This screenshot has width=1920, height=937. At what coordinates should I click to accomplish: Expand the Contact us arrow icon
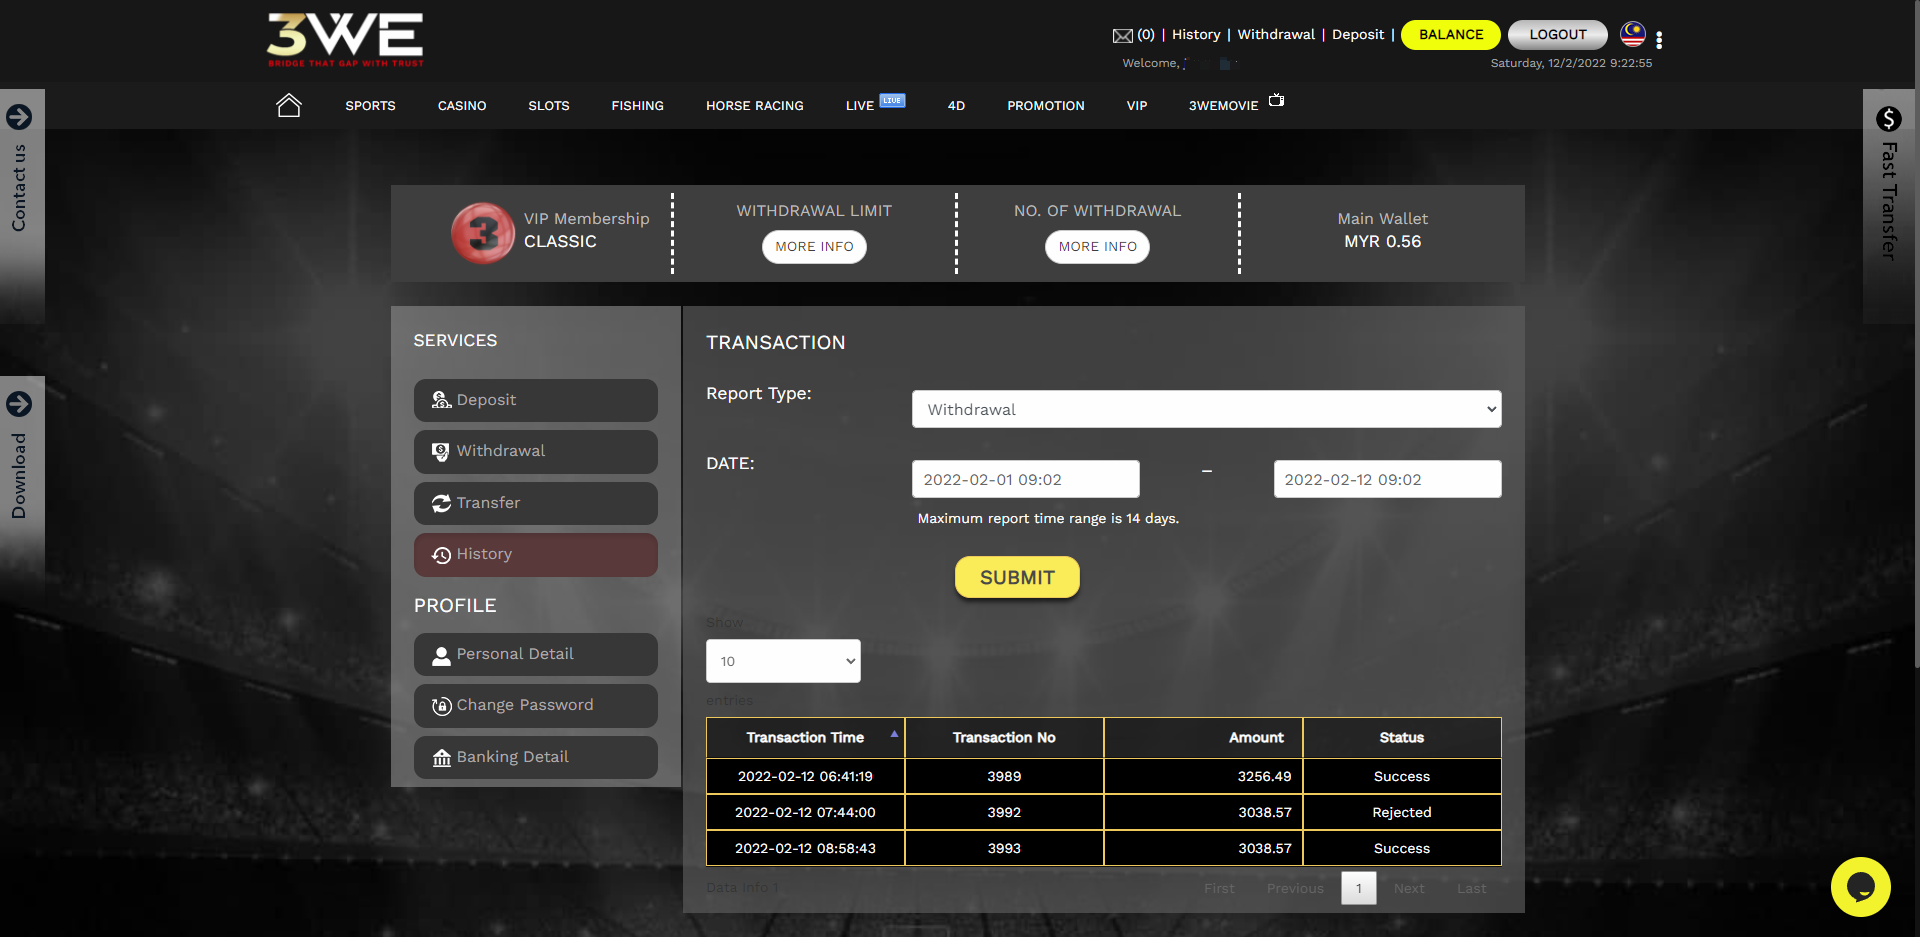19,117
